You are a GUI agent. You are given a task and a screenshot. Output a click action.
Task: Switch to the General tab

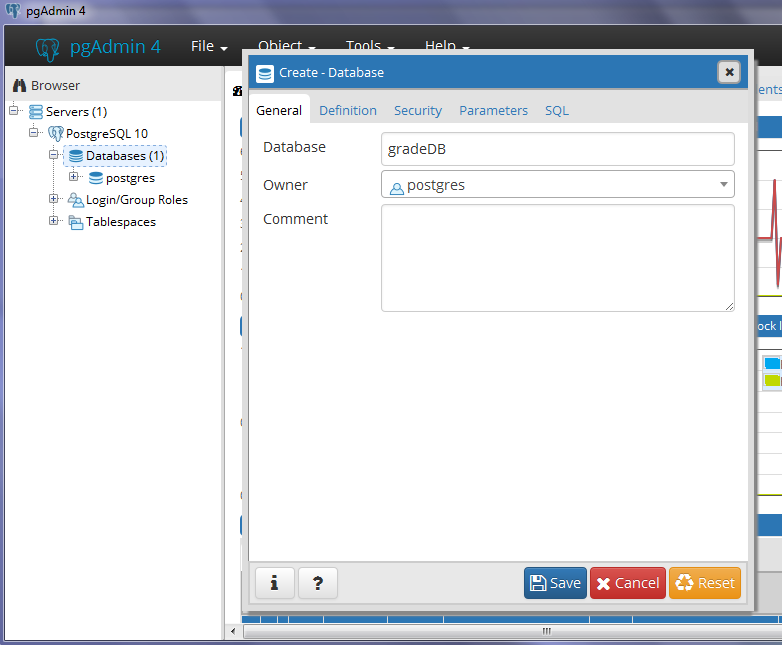pos(279,110)
